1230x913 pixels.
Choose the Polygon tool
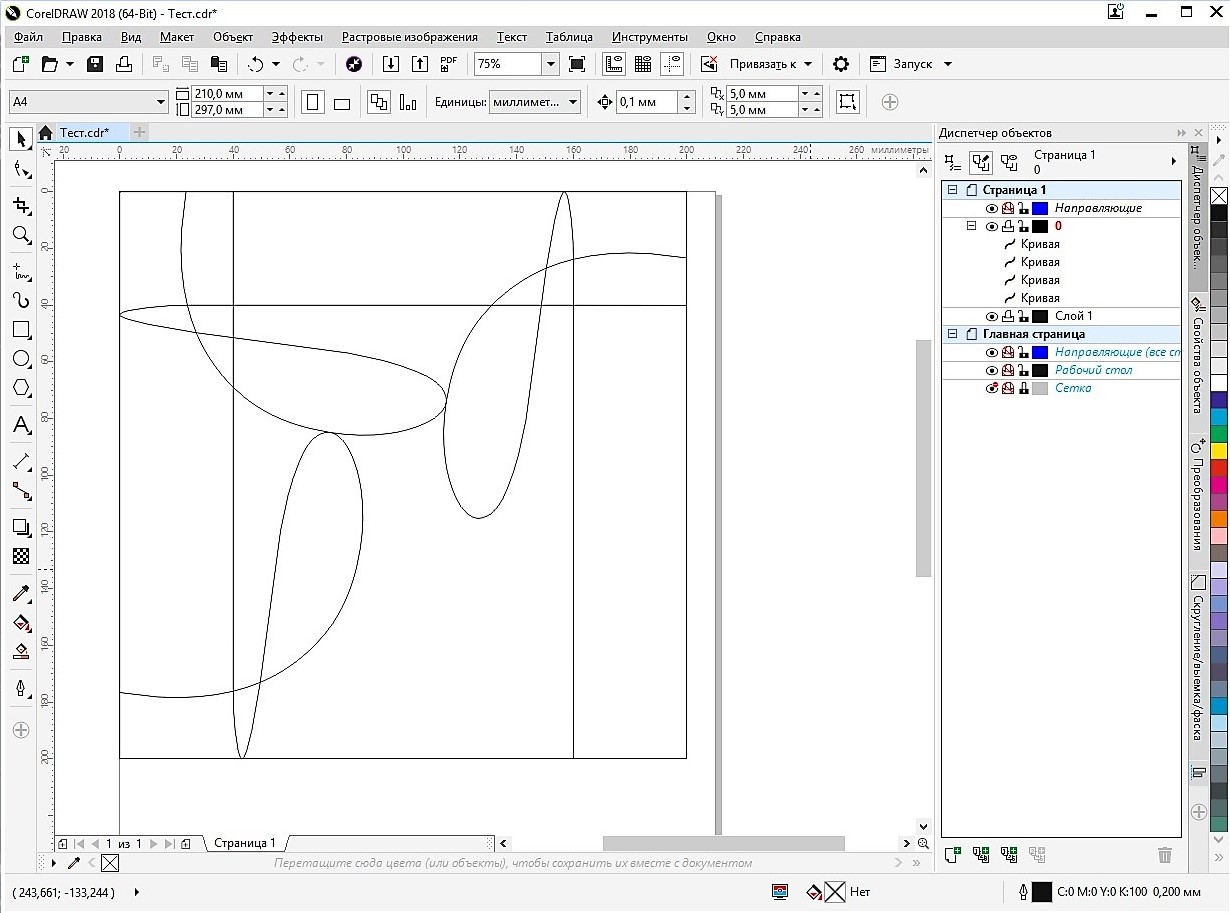[x=20, y=388]
